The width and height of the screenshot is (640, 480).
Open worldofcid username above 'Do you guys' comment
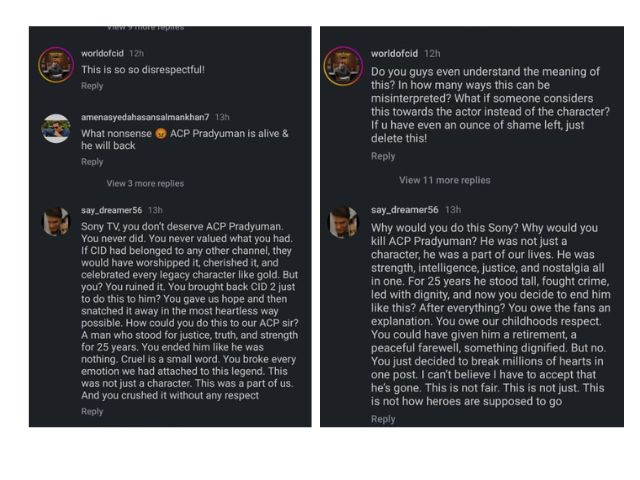click(394, 53)
